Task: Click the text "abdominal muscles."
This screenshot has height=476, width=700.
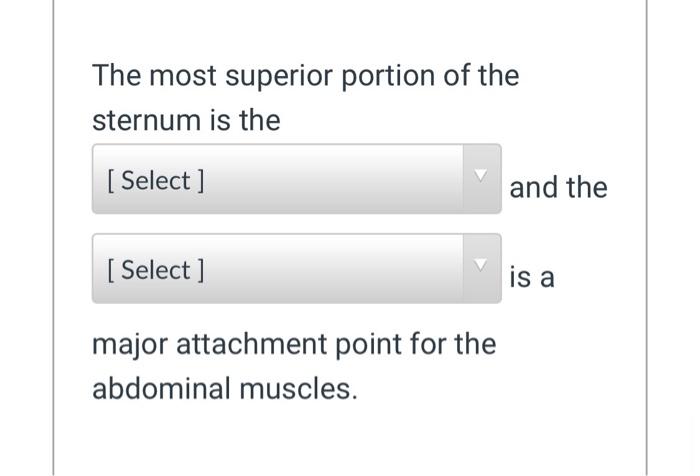Action: tap(224, 388)
